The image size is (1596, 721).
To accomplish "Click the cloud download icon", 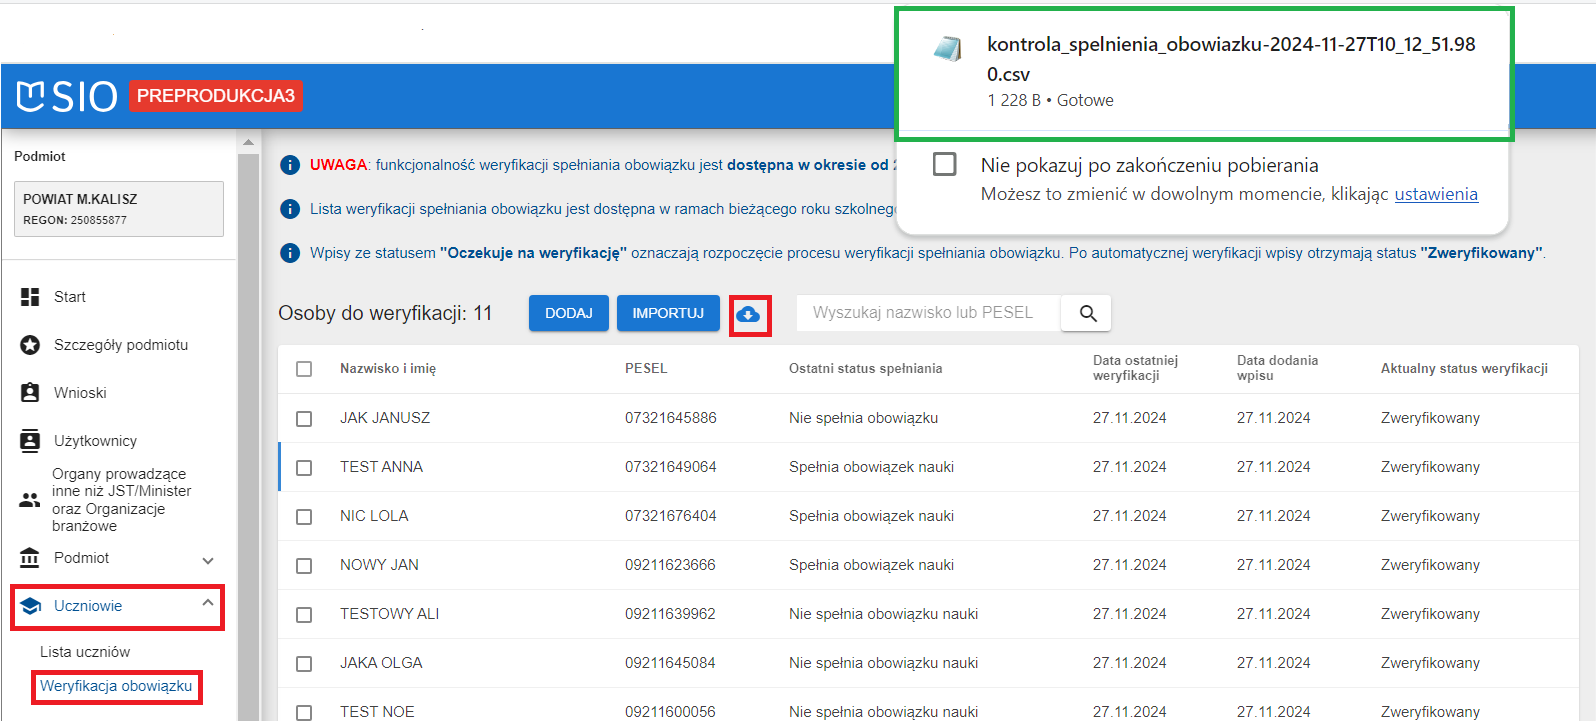I will (x=748, y=315).
